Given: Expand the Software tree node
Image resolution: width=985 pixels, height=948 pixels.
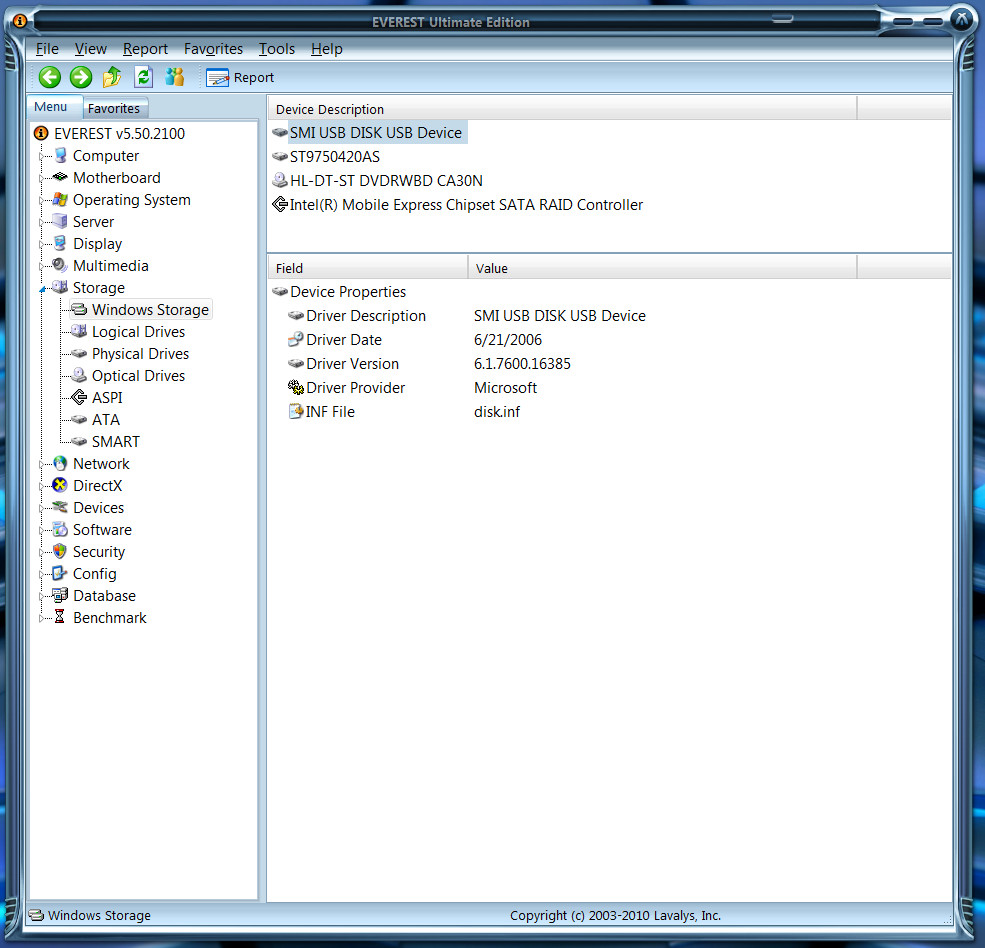Looking at the screenshot, I should click(x=41, y=530).
